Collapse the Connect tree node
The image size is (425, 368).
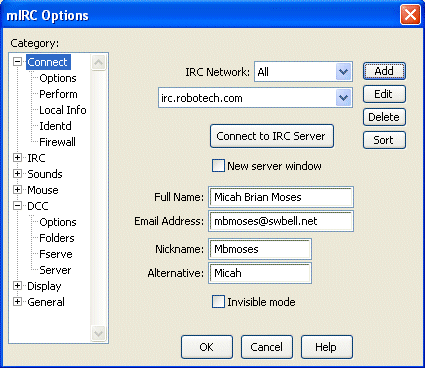(x=17, y=62)
